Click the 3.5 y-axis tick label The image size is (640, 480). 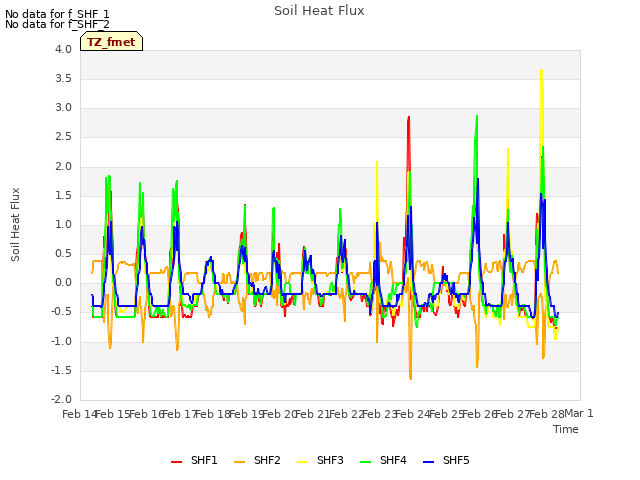63,78
